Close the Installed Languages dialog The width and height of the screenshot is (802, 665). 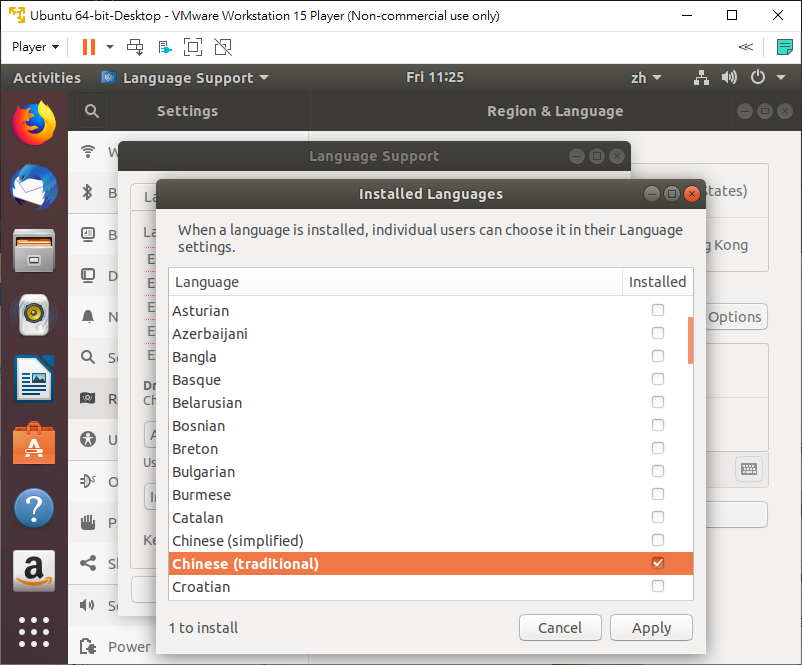click(692, 194)
